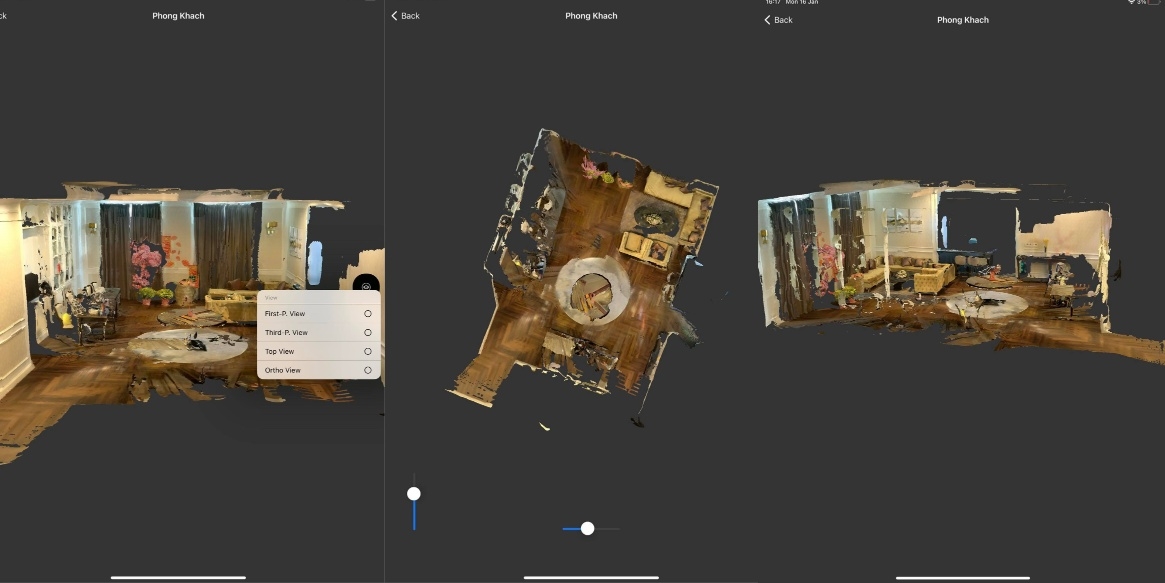Go Back in the top-down view panel
This screenshot has height=583, width=1165.
click(x=405, y=16)
